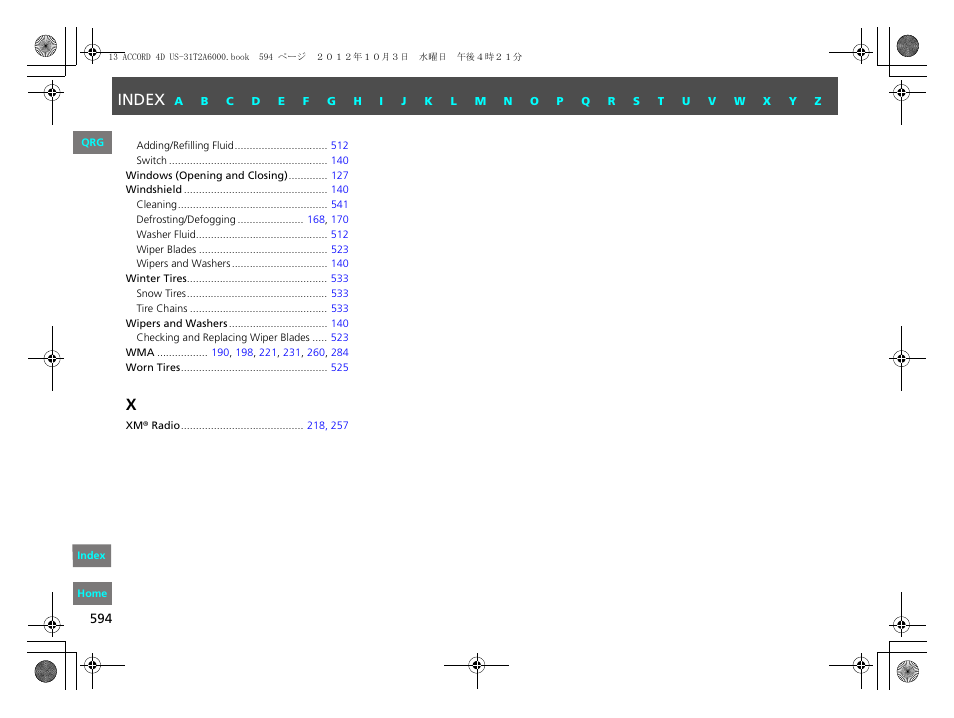Jump to index letter I
The image size is (954, 718).
coord(381,101)
